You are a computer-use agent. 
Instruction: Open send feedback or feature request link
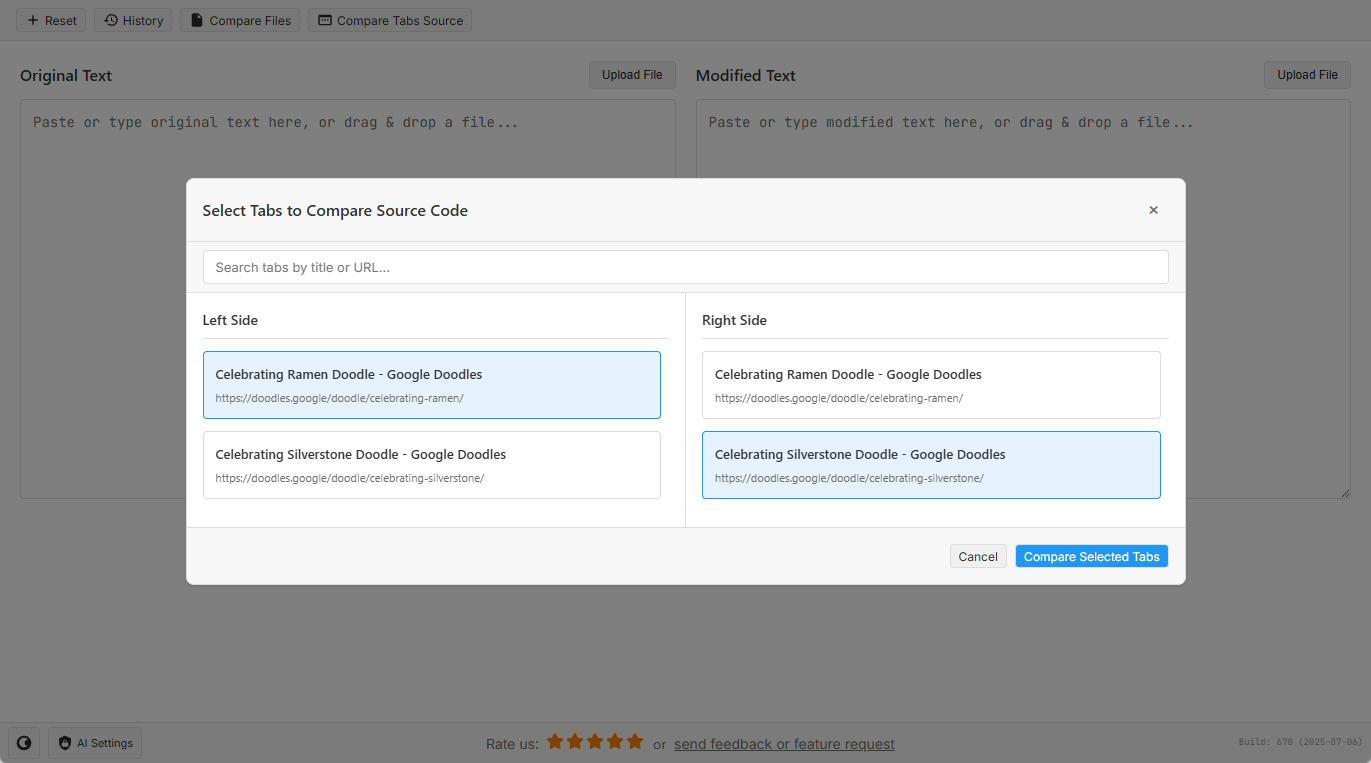[784, 744]
